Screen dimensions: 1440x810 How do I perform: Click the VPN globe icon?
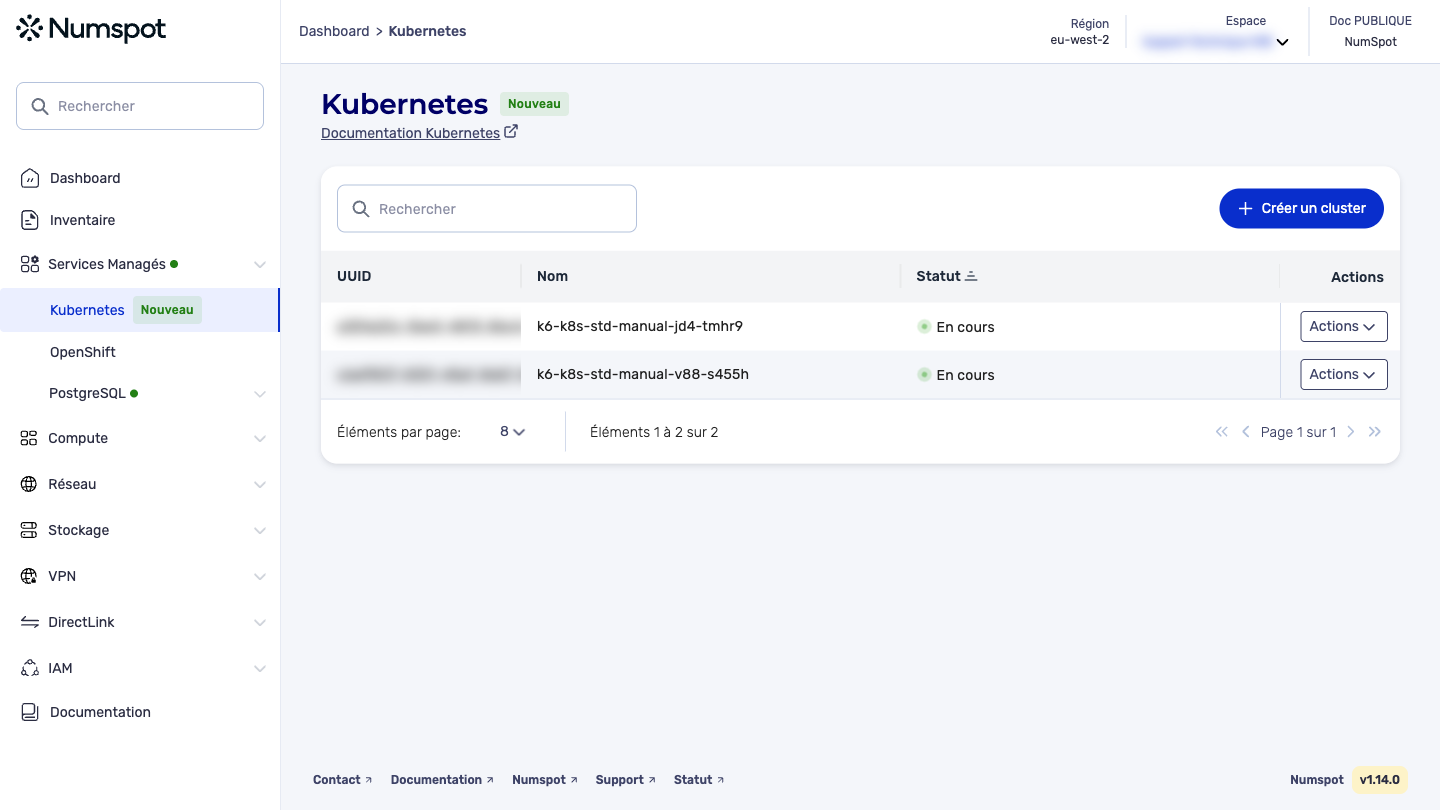[30, 576]
